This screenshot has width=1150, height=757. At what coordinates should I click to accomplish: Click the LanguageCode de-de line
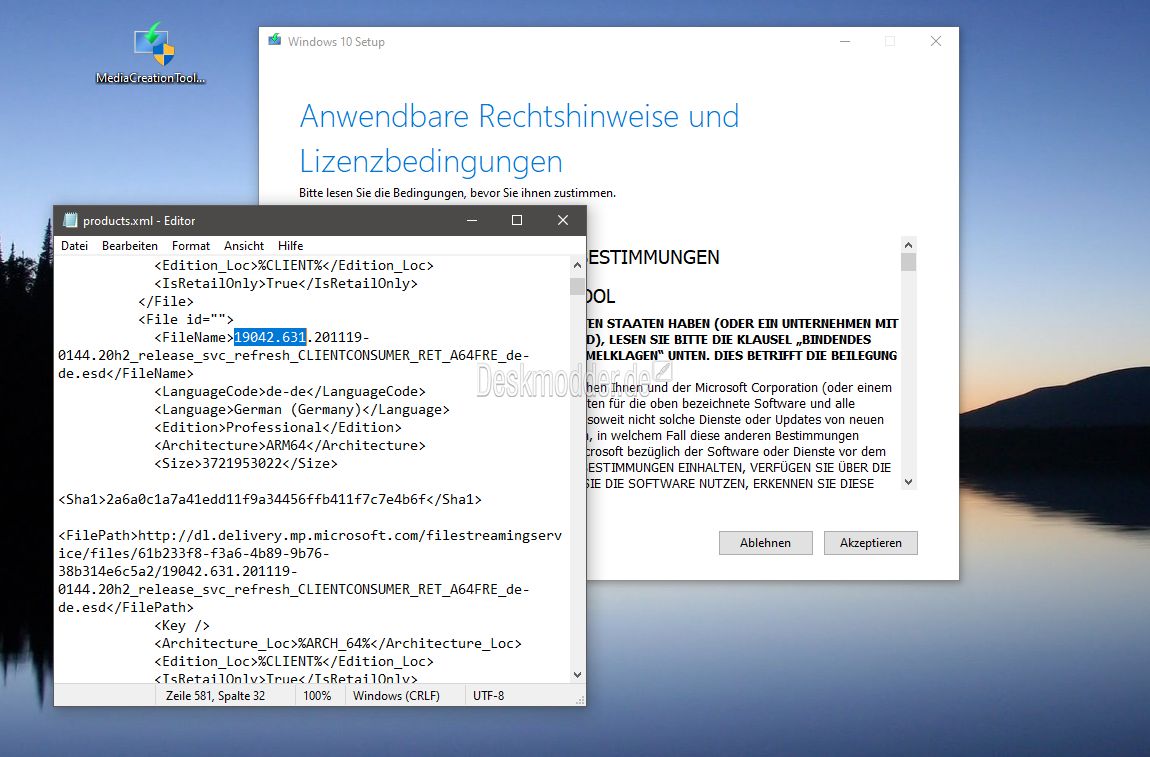click(290, 392)
